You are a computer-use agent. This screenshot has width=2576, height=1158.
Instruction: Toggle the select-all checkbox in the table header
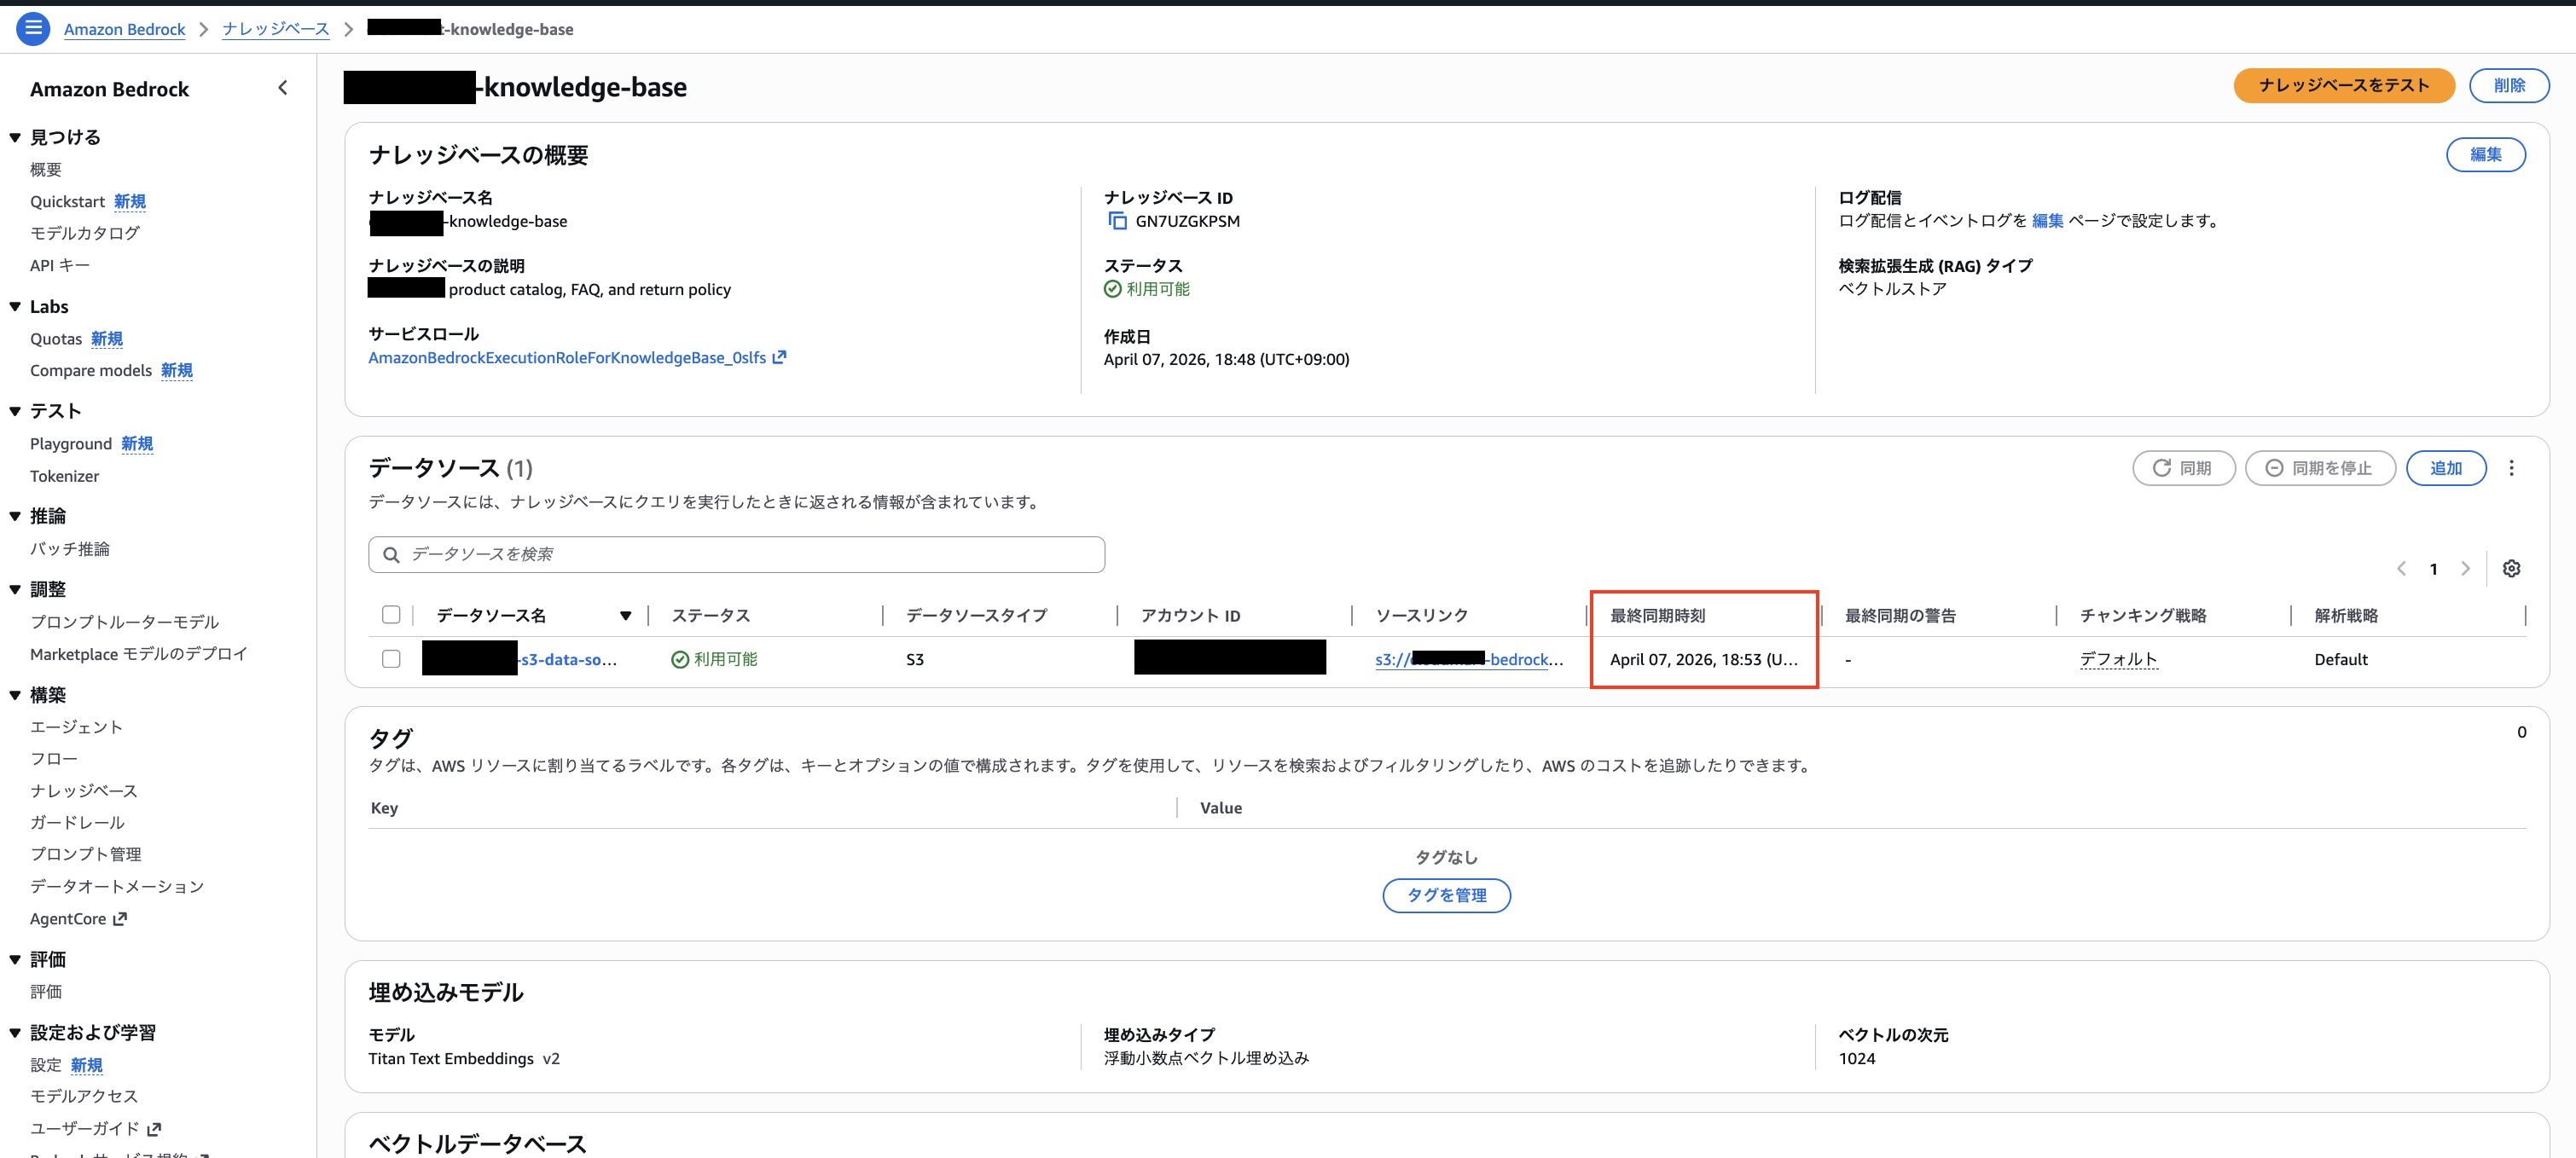391,614
